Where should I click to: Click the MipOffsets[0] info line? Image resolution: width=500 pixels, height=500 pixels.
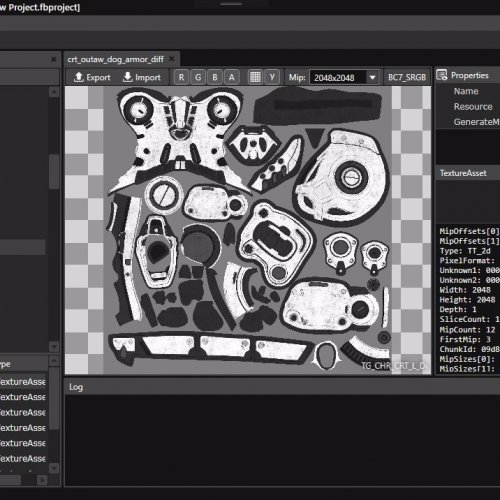click(x=469, y=231)
